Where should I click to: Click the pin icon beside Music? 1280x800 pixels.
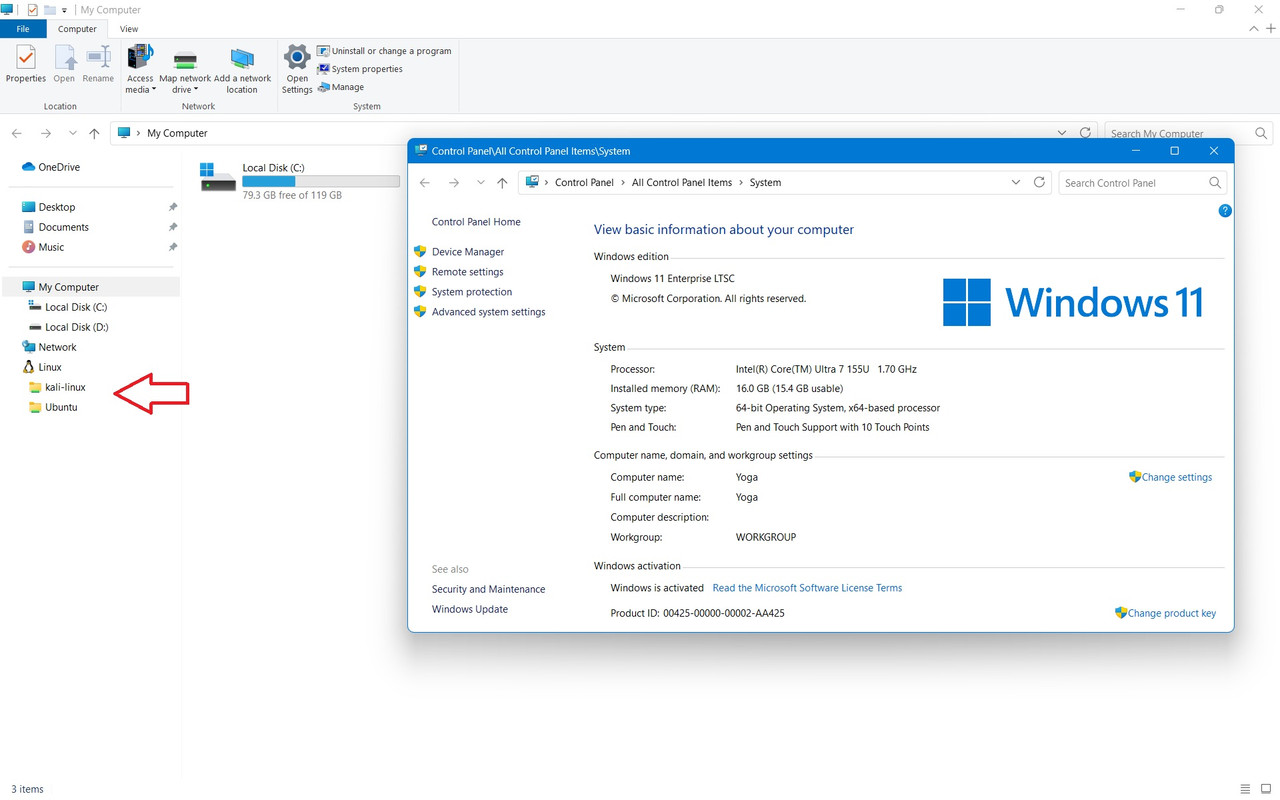[172, 247]
